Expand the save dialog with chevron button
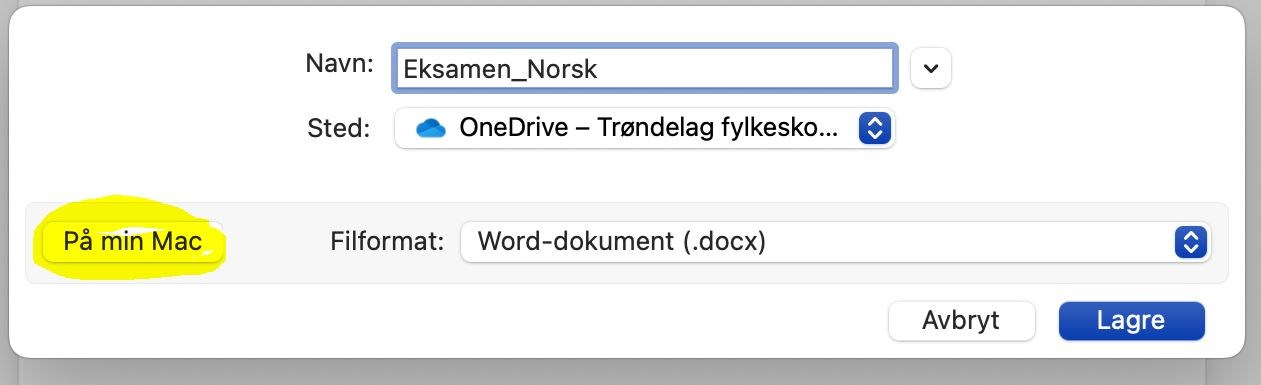This screenshot has height=385, width=1261. pos(931,68)
